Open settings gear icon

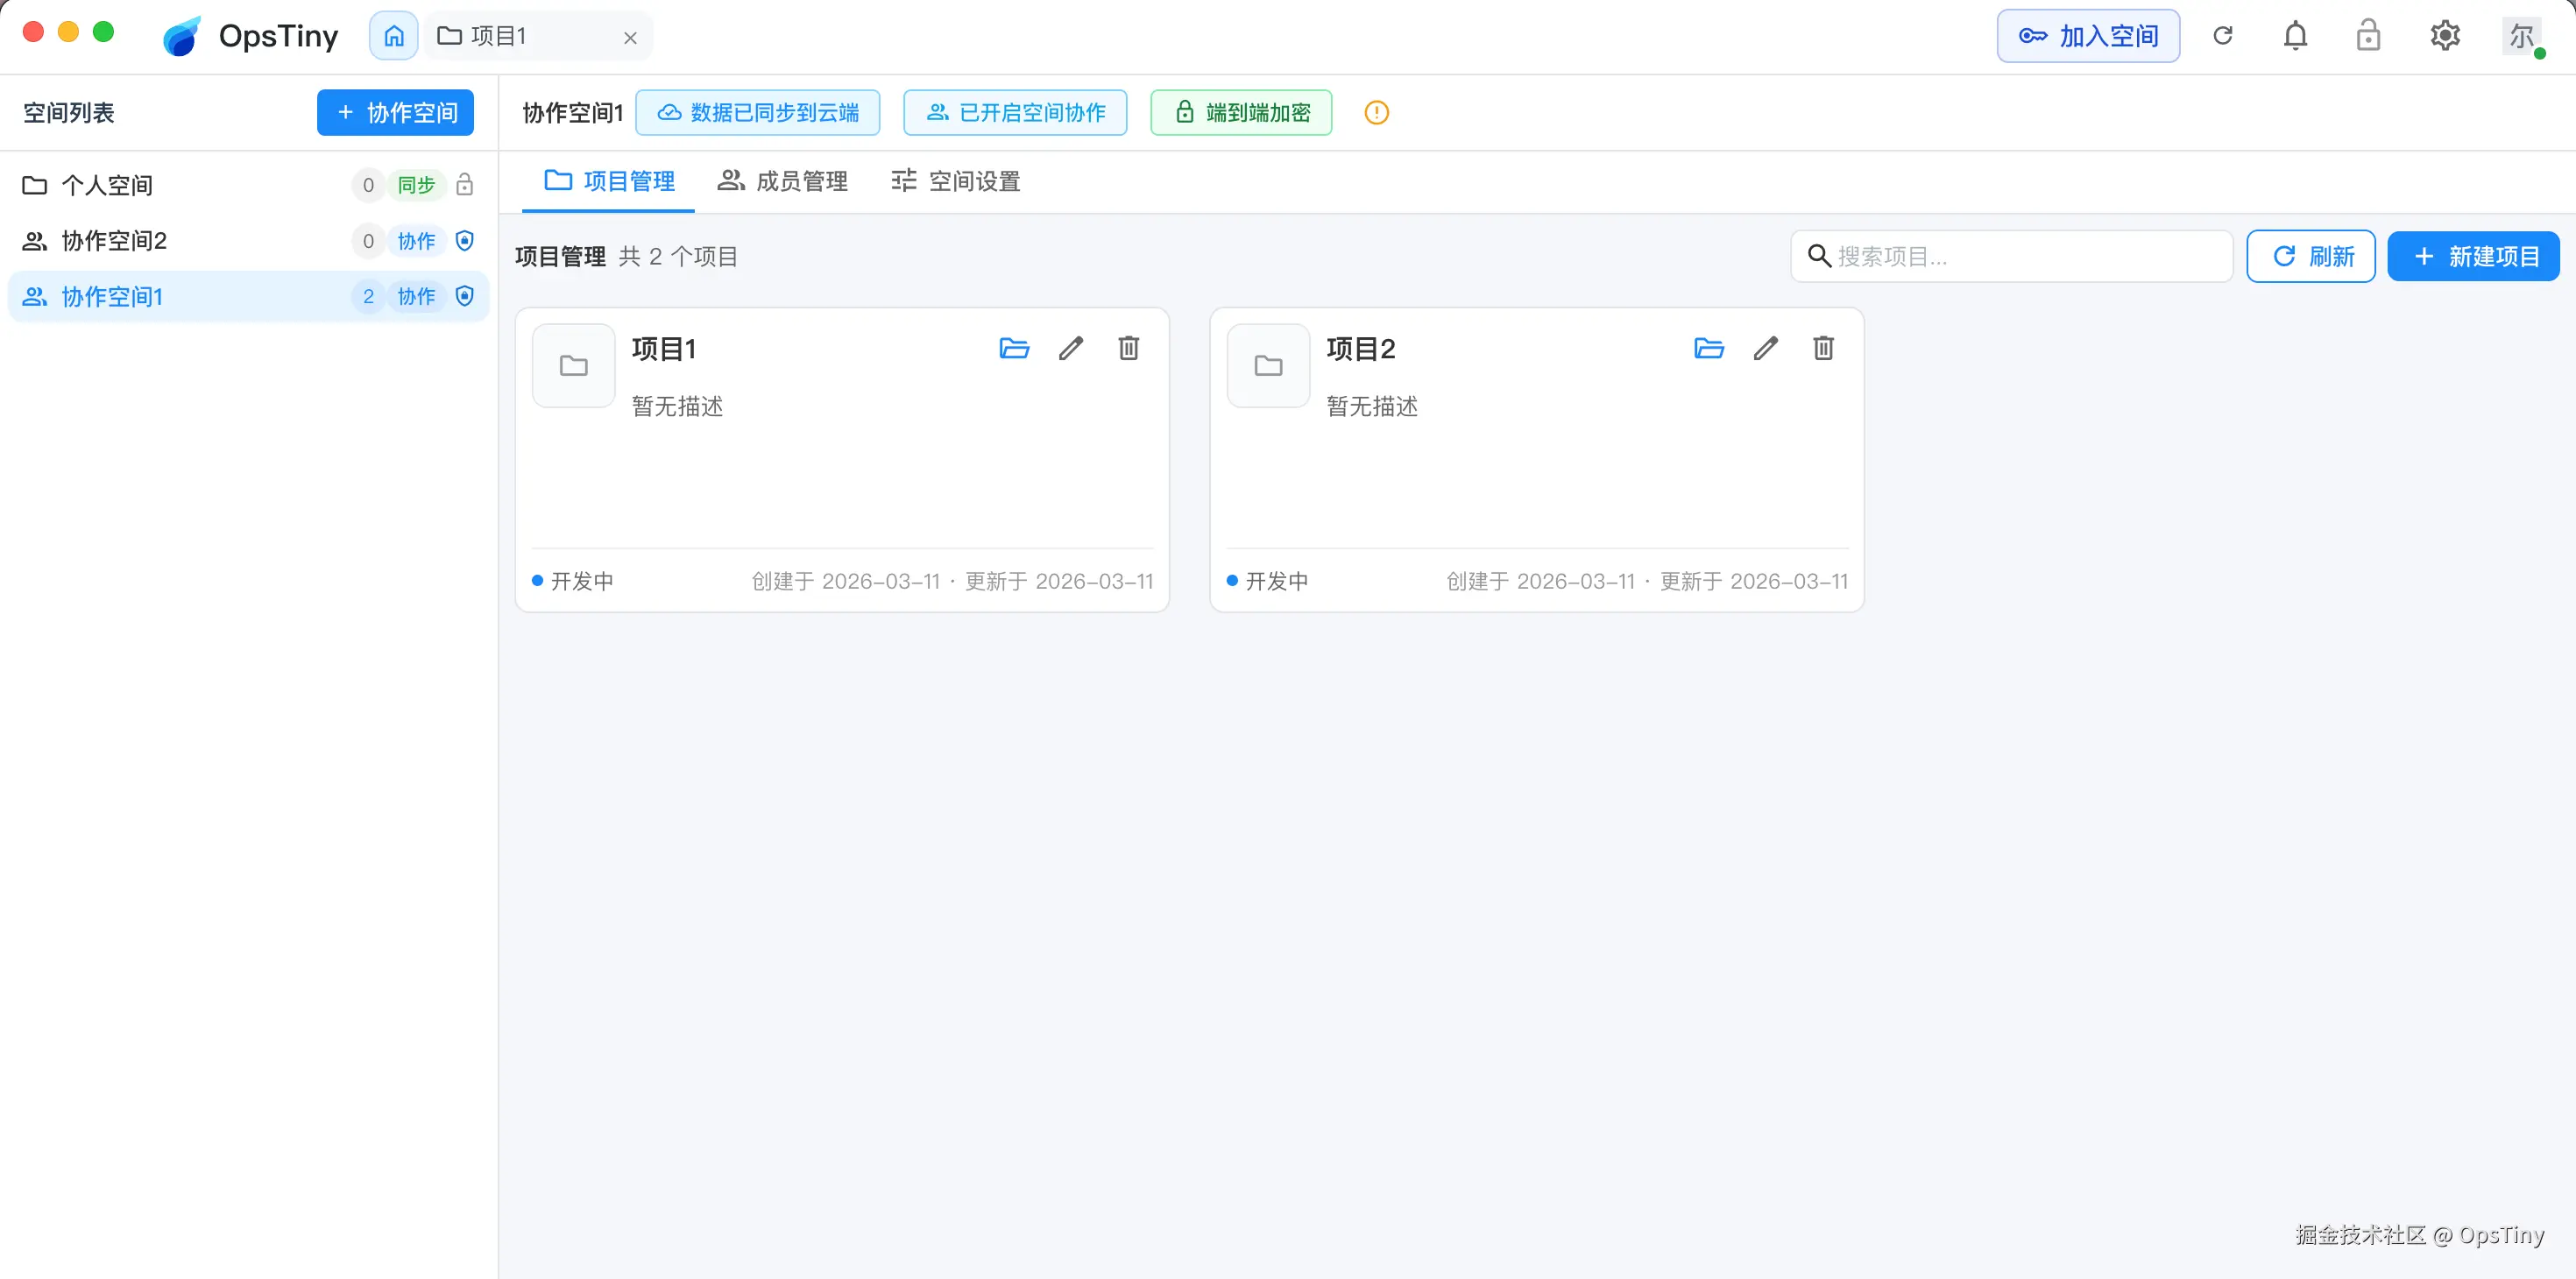pyautogui.click(x=2444, y=36)
